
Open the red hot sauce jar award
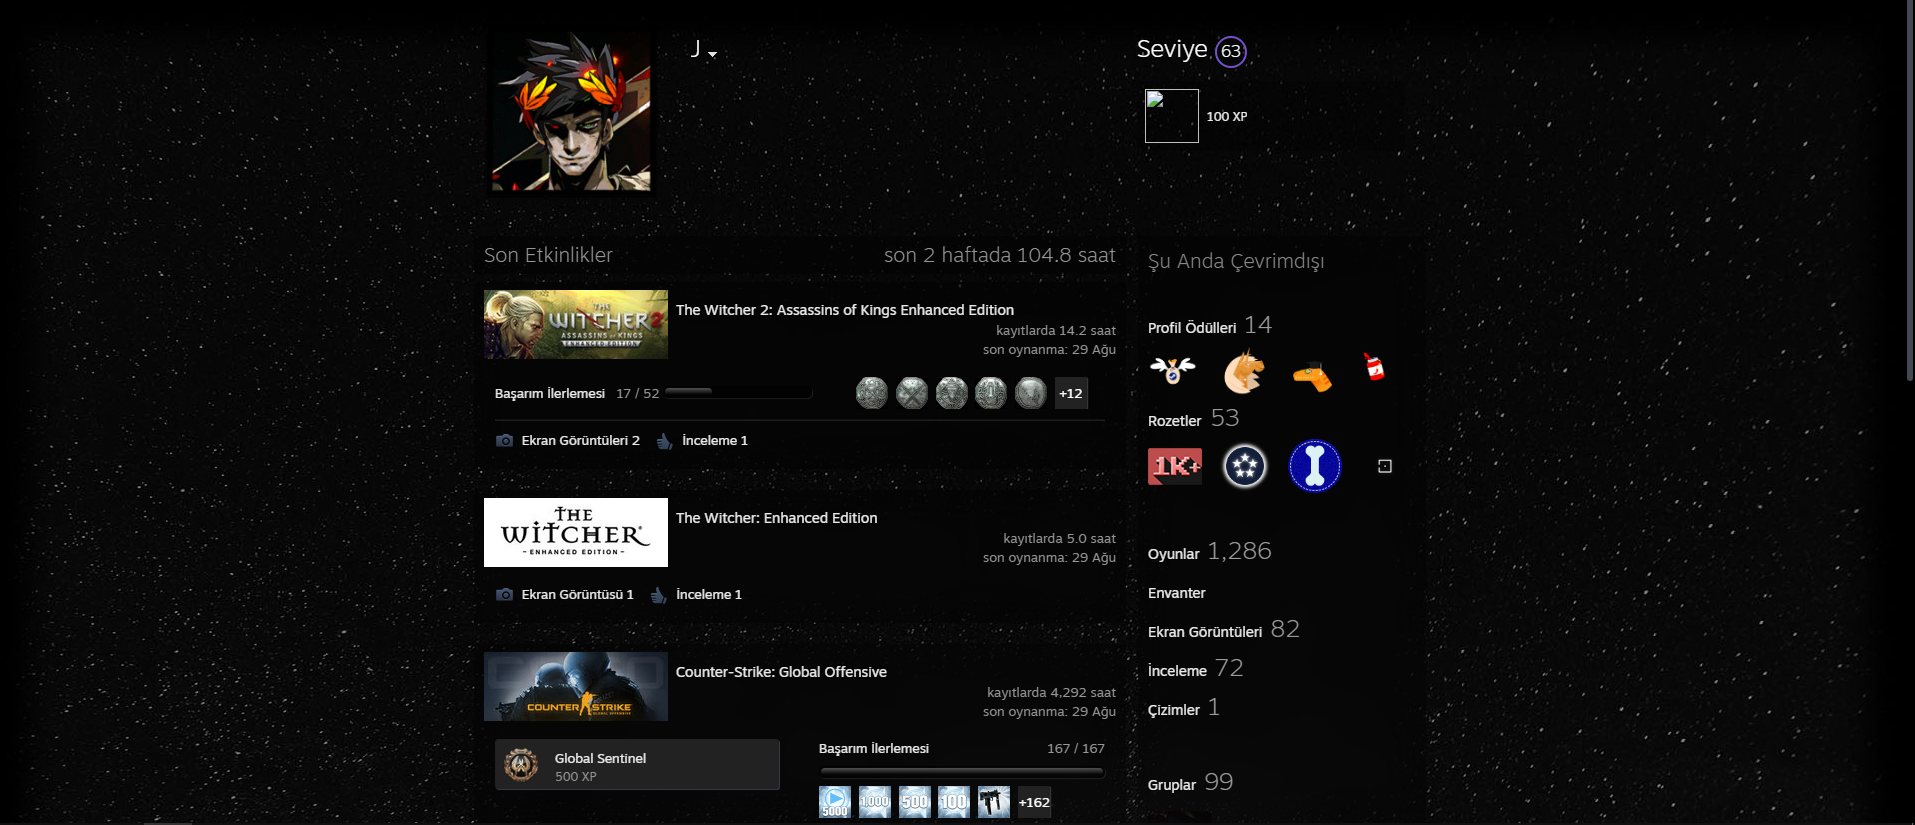pos(1375,367)
